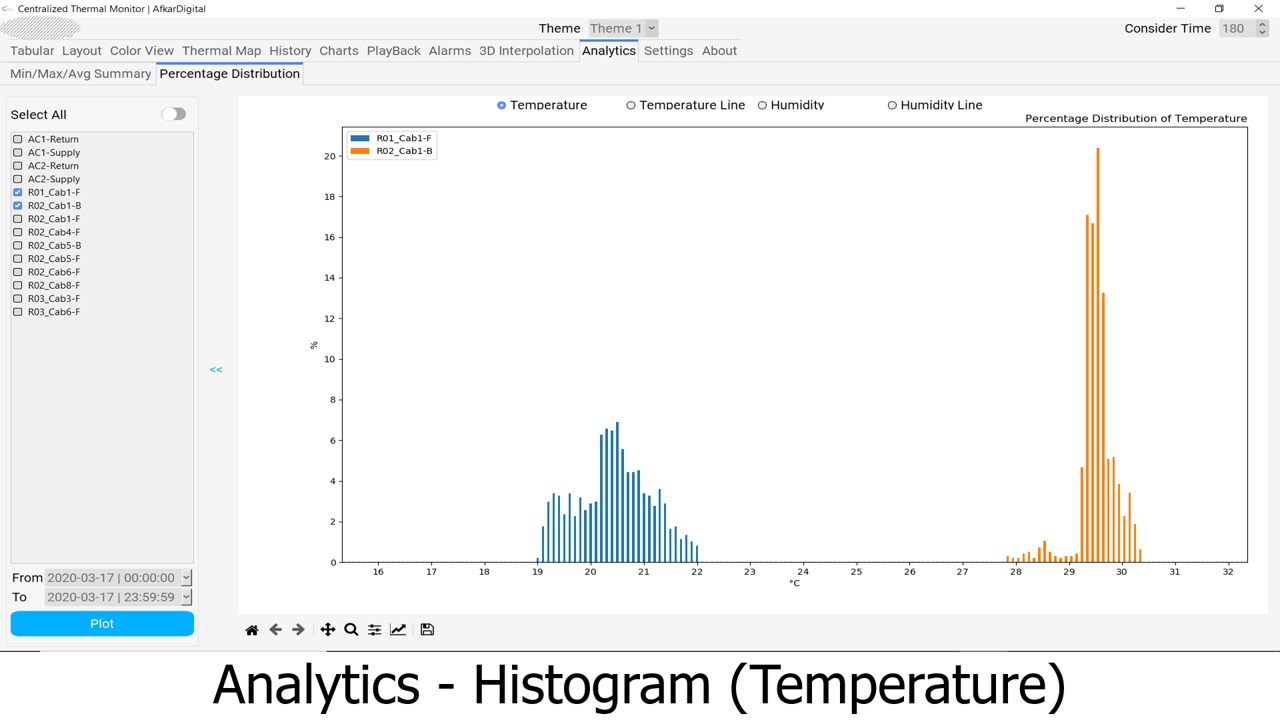Select the Humidity Line radio button
The image size is (1280, 720).
pos(892,105)
